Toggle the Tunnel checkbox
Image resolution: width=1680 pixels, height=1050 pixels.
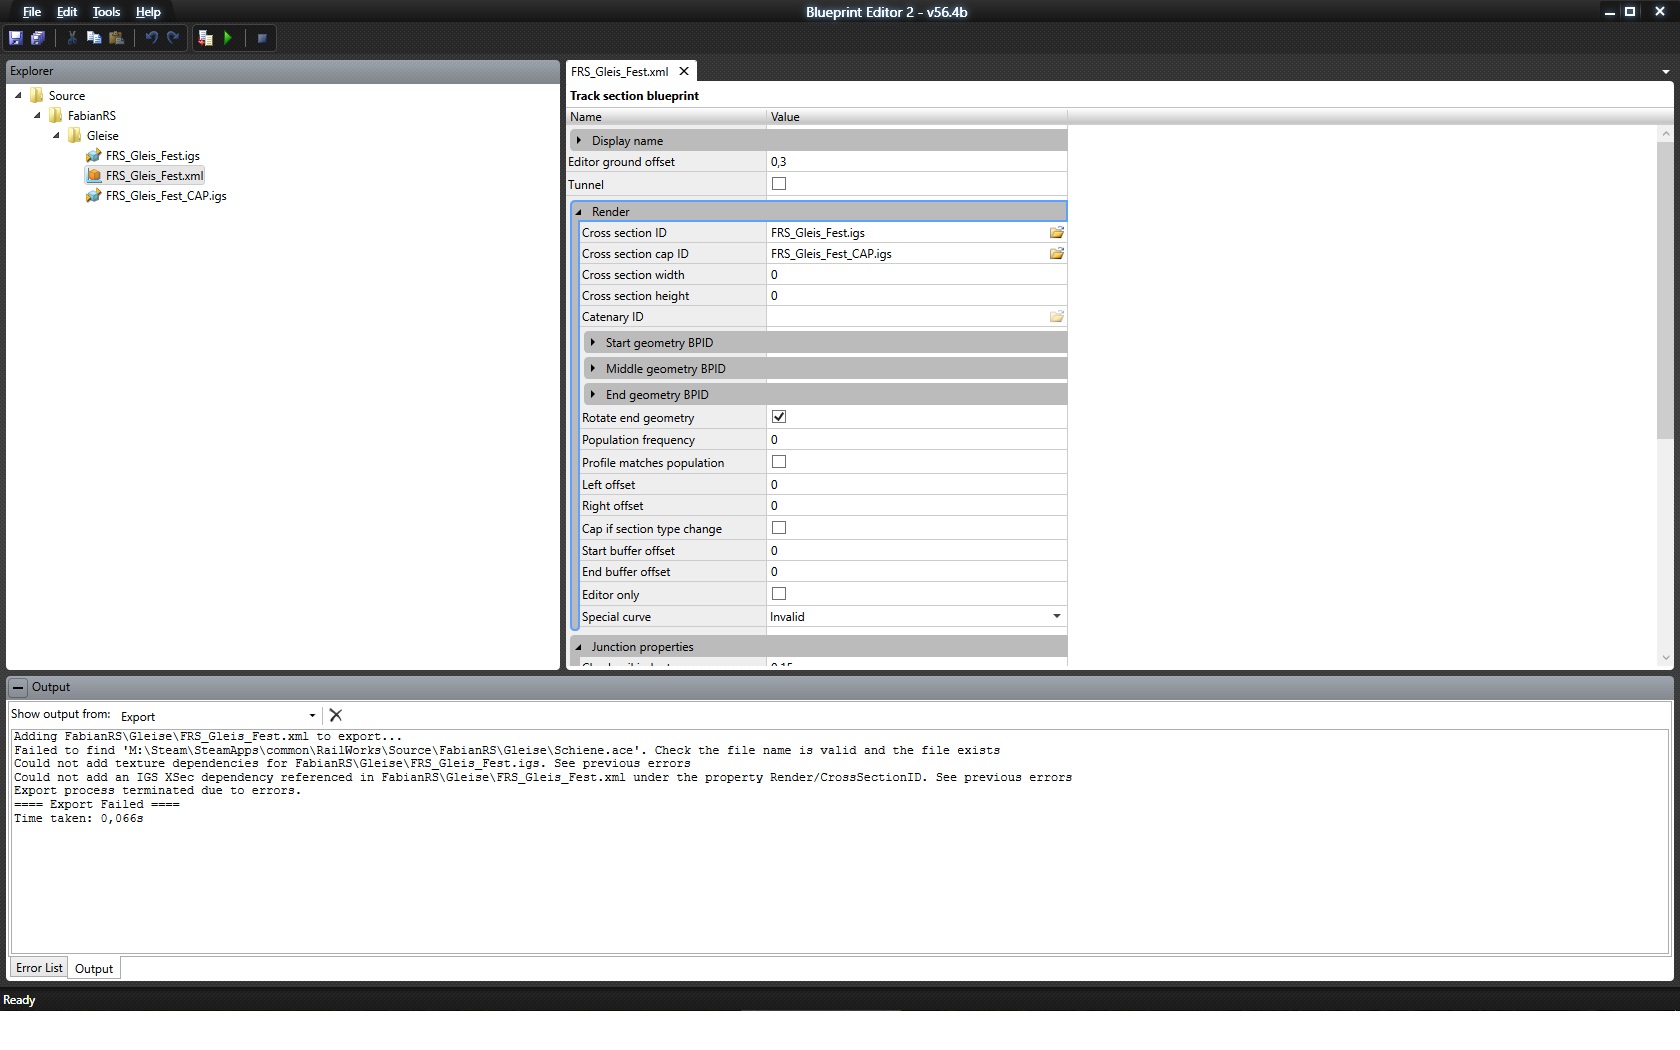(x=779, y=184)
